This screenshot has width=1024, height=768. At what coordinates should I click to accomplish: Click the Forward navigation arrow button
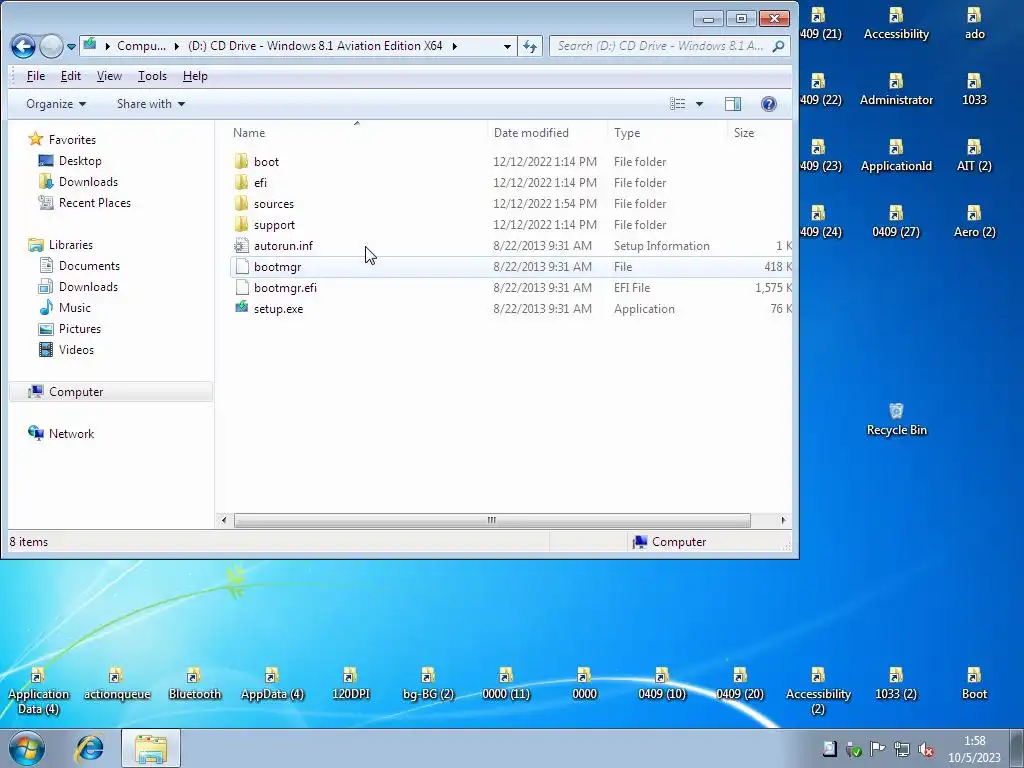51,46
